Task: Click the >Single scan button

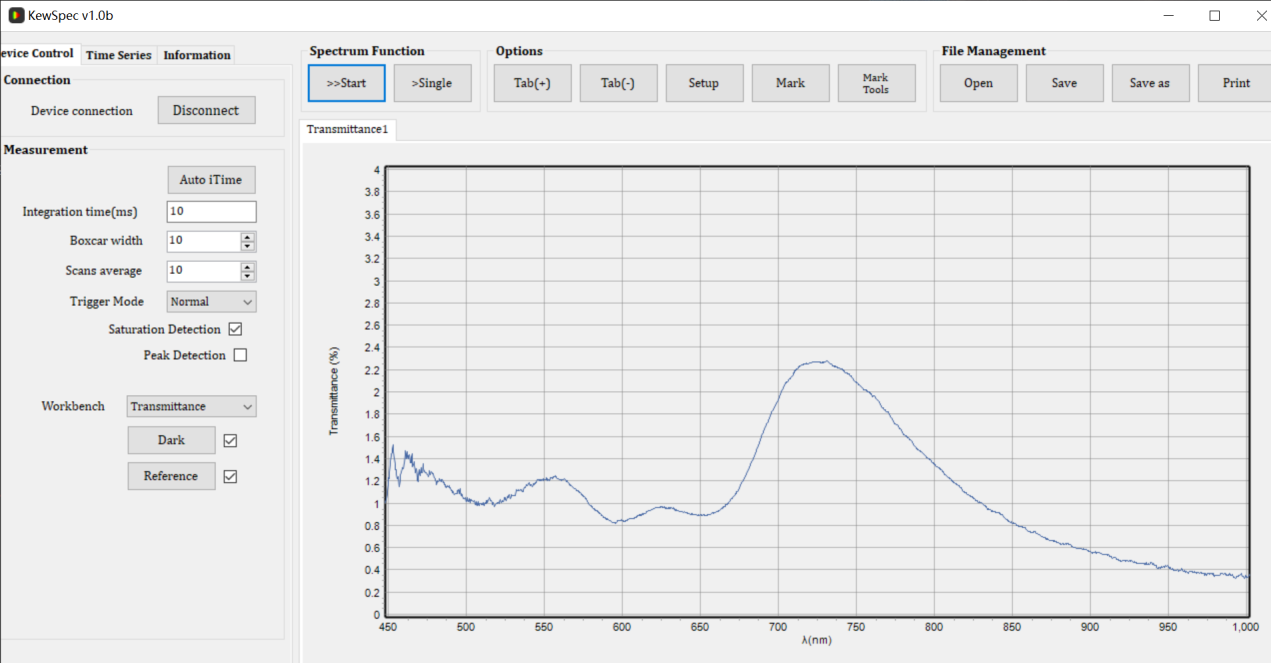Action: (432, 83)
